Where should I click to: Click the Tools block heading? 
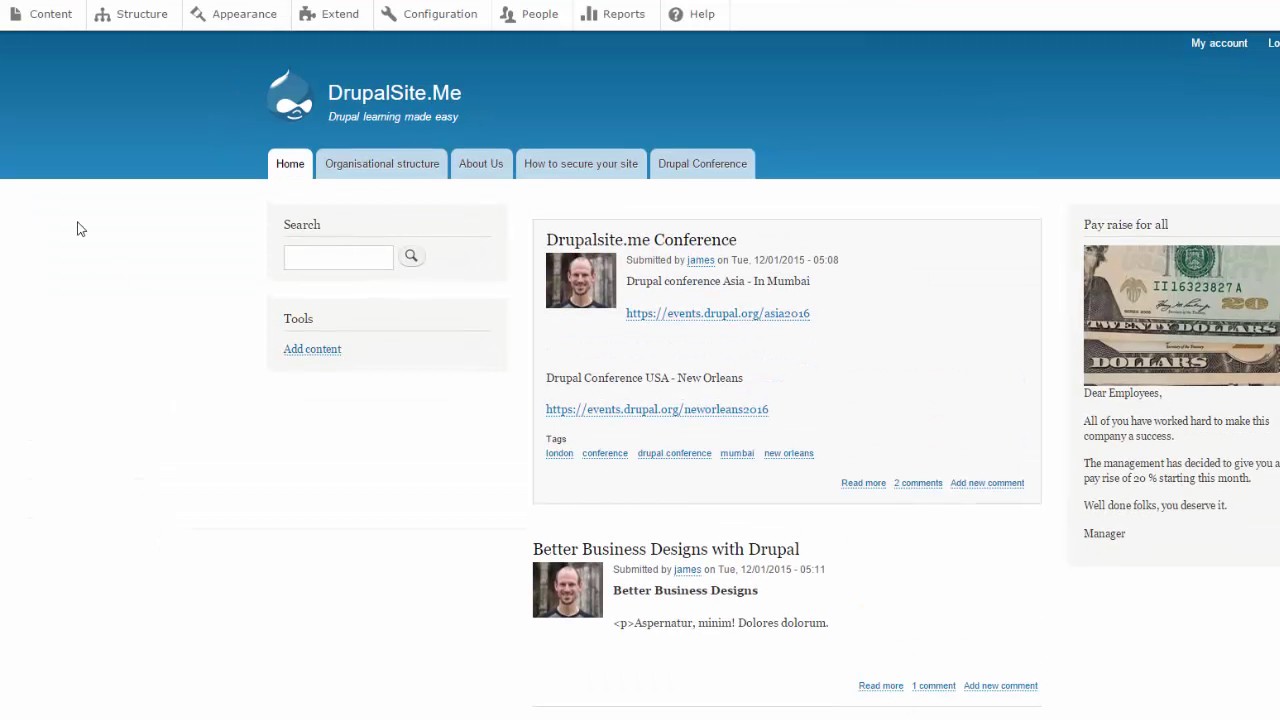tap(298, 319)
